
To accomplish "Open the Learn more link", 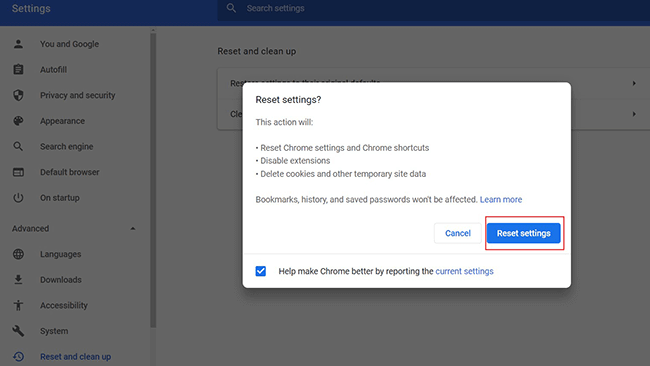I will pos(501,199).
